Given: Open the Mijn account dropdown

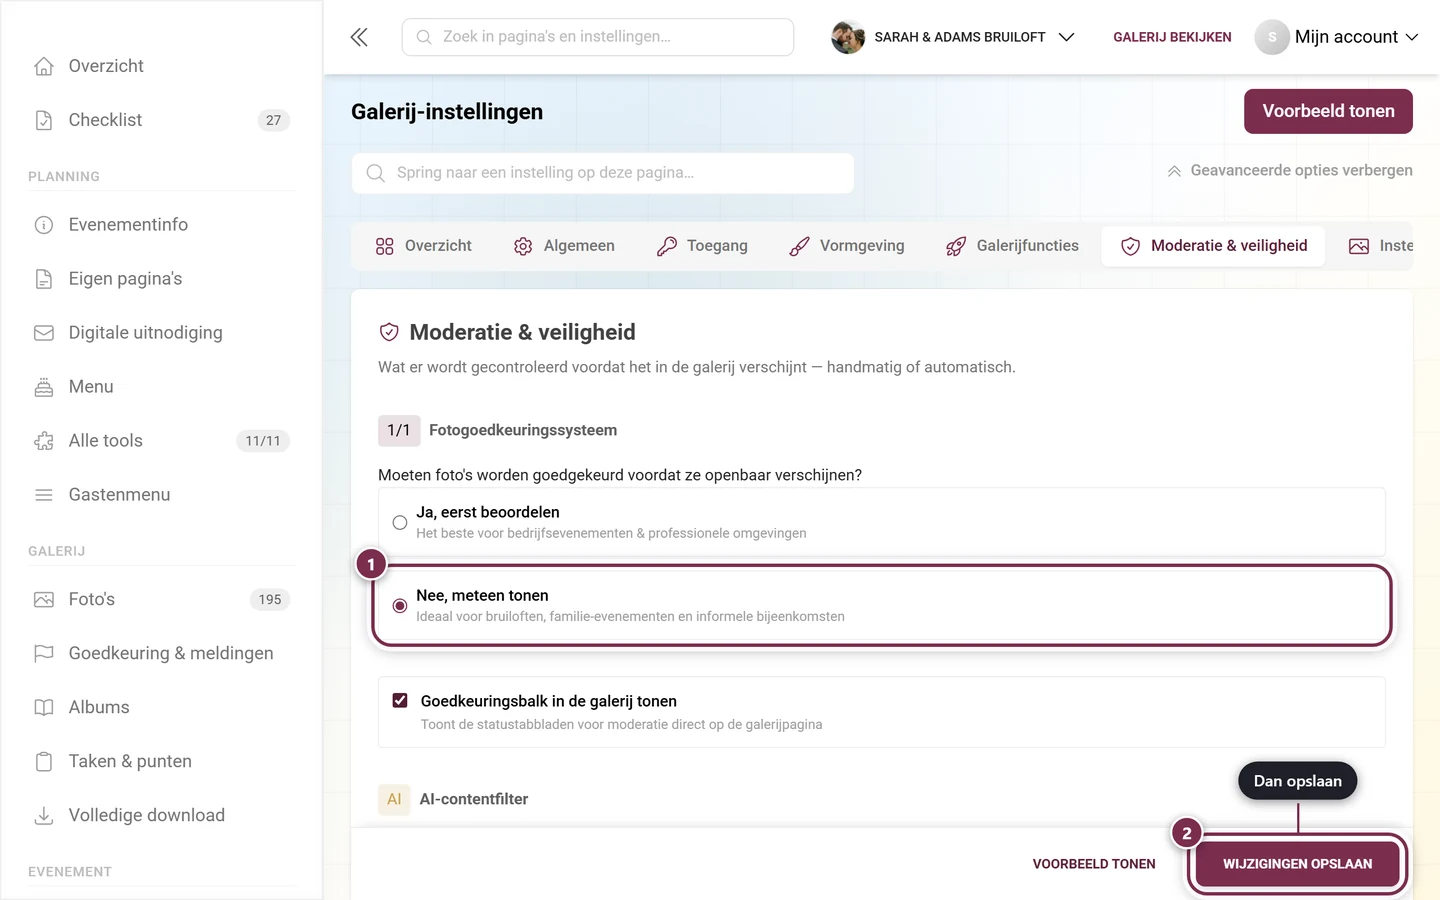Looking at the screenshot, I should click(1337, 37).
